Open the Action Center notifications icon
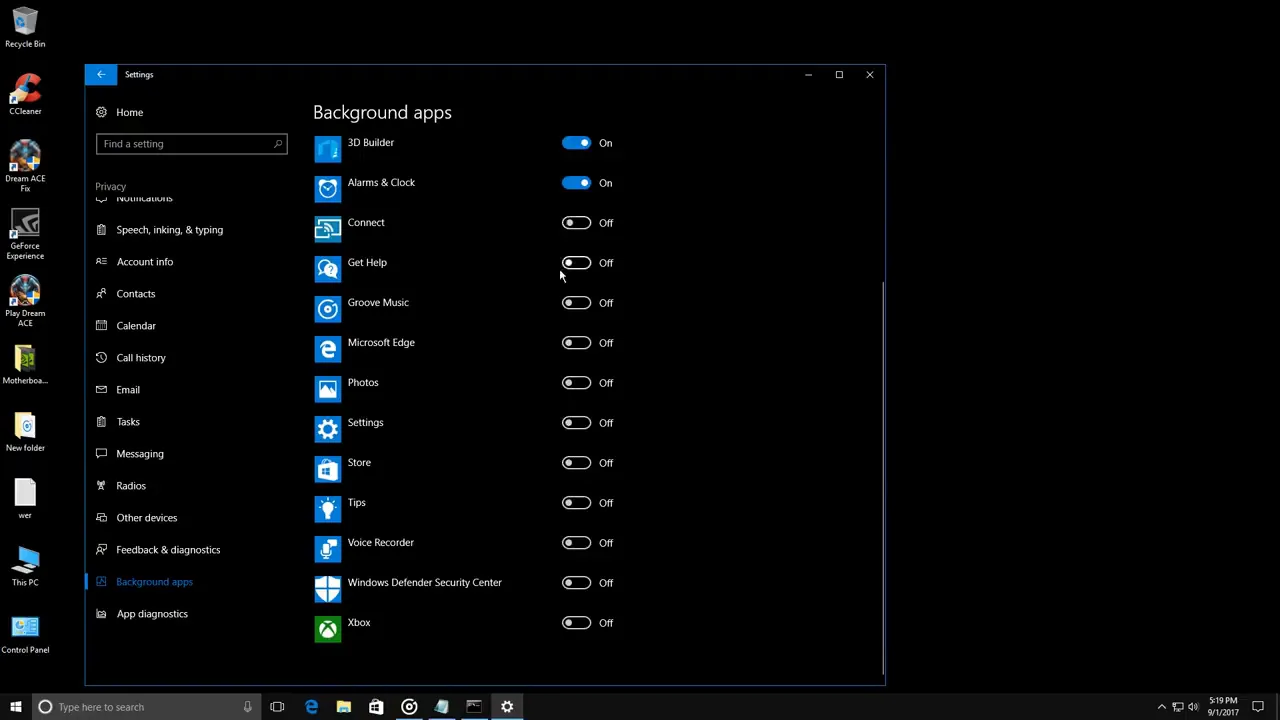 (x=1258, y=707)
